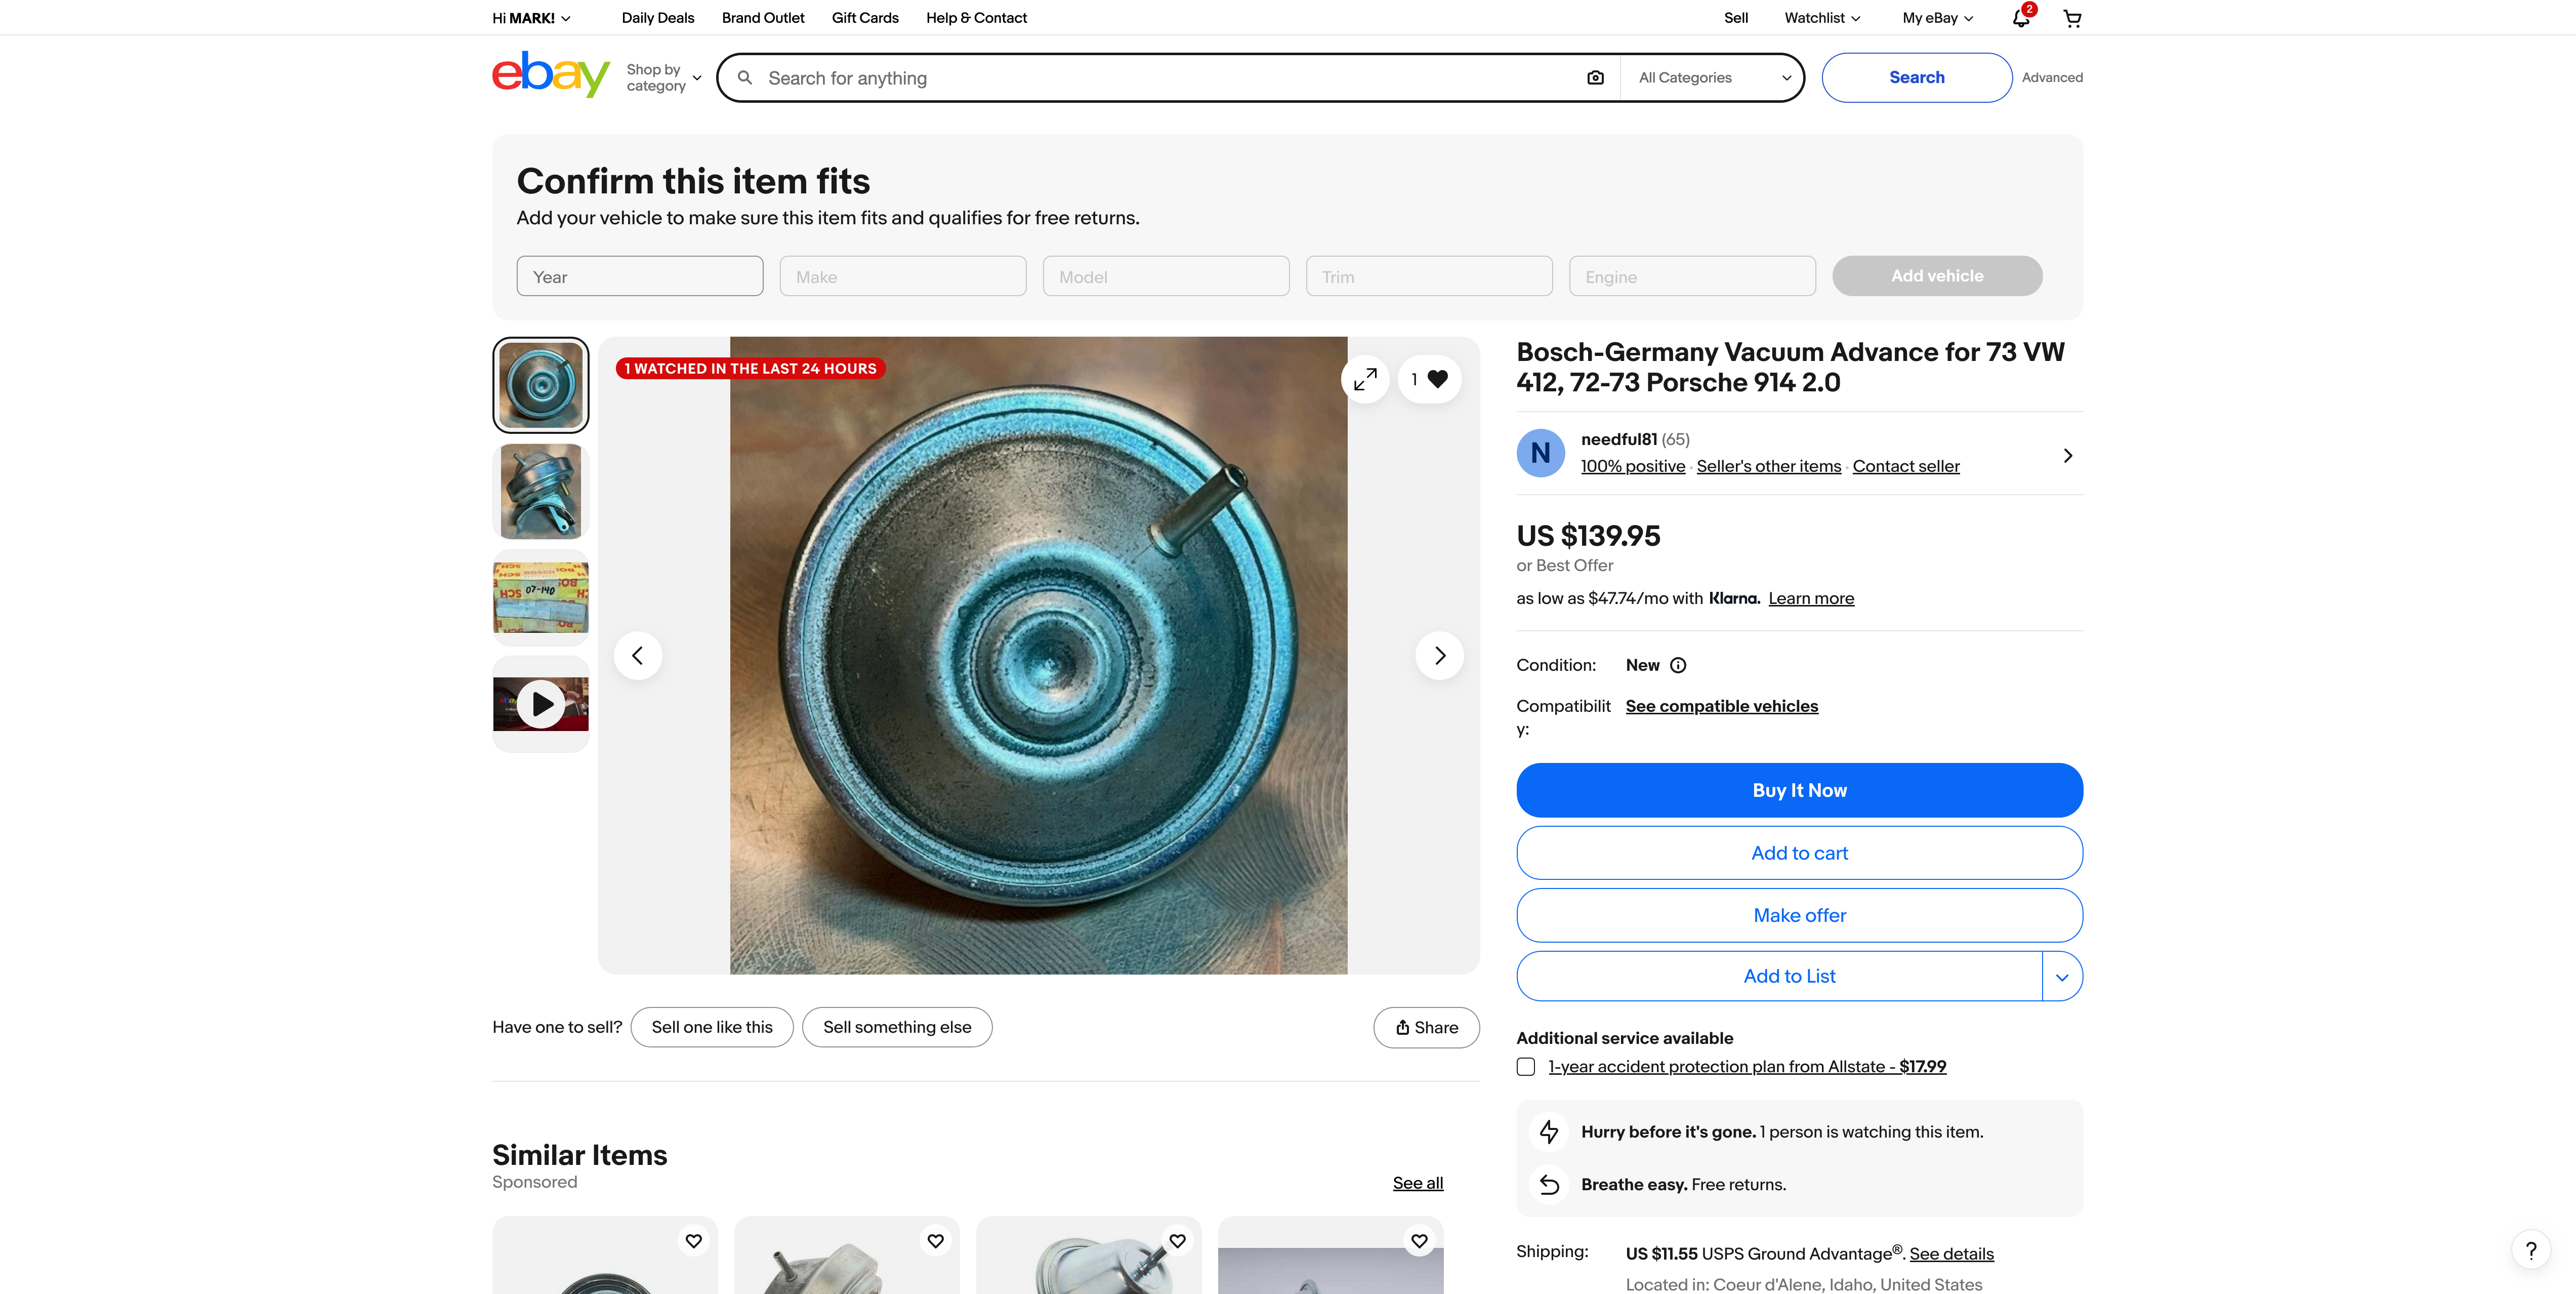Play the product video thumbnail

click(x=541, y=704)
